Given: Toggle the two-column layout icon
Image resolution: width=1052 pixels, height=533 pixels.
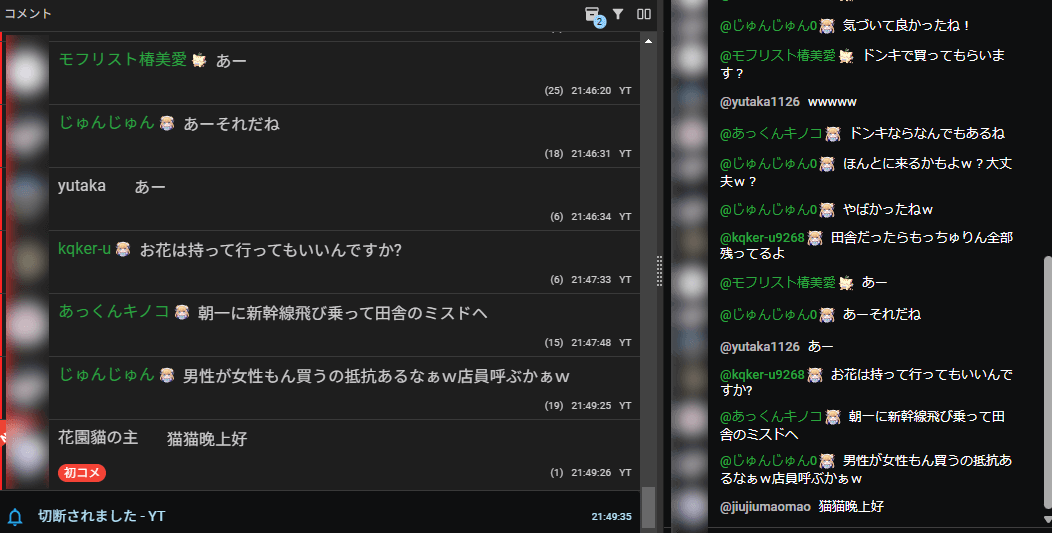Looking at the screenshot, I should coord(644,13).
